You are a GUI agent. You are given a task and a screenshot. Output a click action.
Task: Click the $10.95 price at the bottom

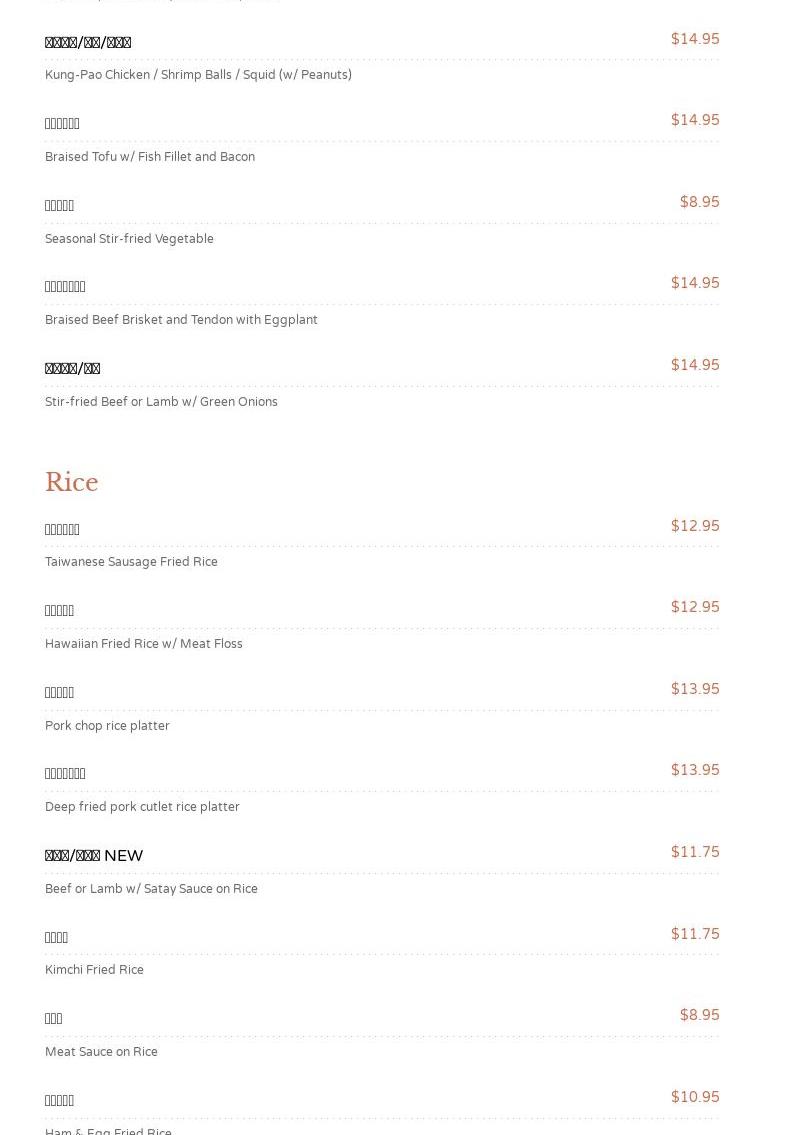pyautogui.click(x=695, y=1097)
